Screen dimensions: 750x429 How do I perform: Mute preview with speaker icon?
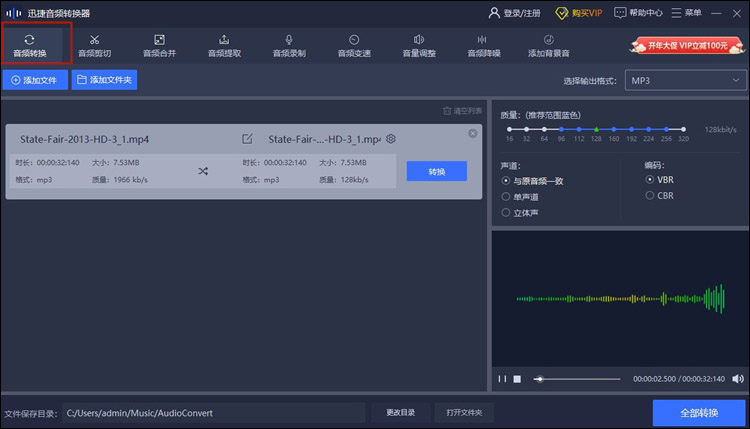tap(738, 379)
